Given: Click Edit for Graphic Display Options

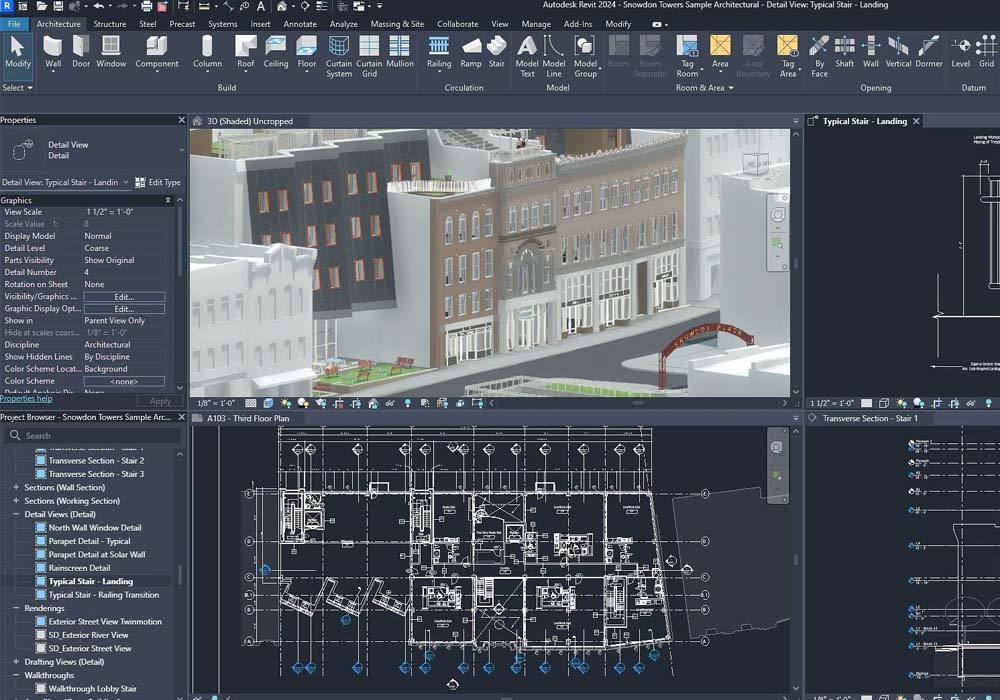Looking at the screenshot, I should point(124,309).
